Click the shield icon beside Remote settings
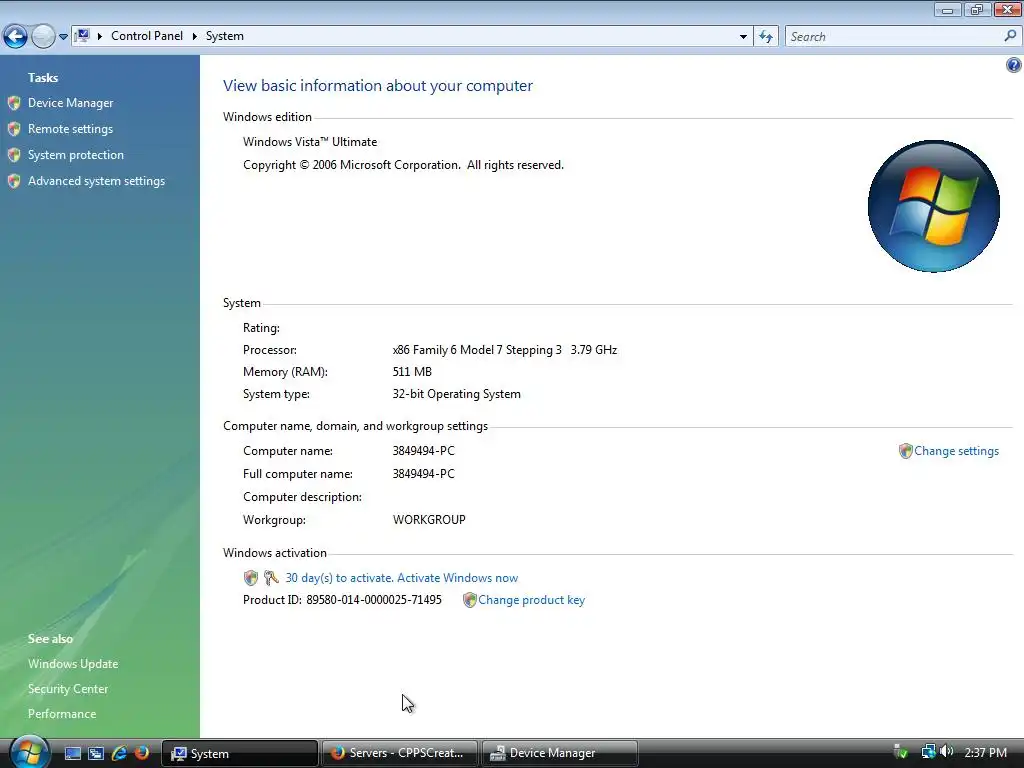1024x768 pixels. coord(14,129)
